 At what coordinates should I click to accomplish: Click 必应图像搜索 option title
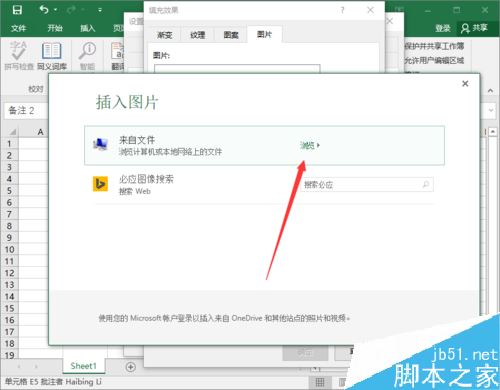[146, 179]
